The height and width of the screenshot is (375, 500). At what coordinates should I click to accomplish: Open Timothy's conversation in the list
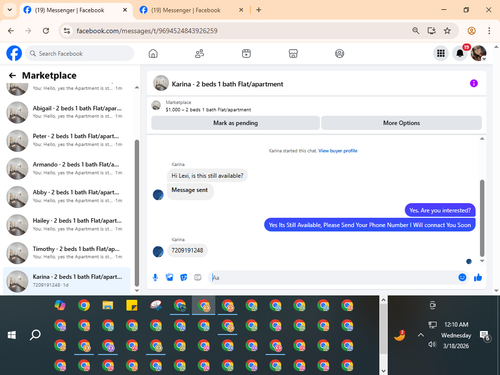67,253
